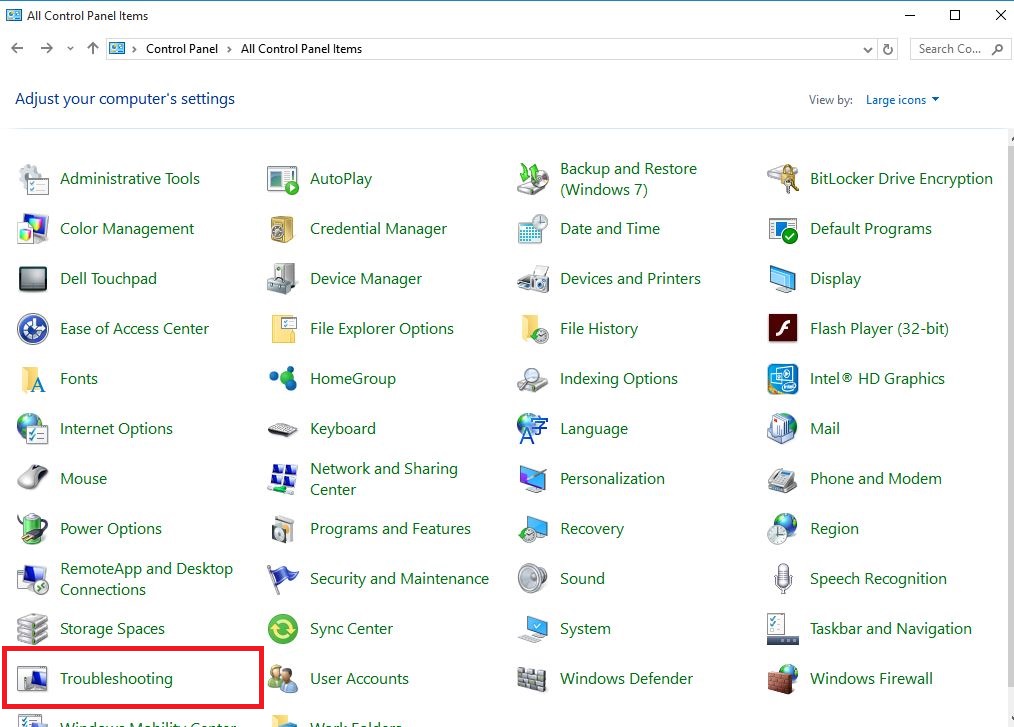
Task: Expand chevron before Control Panel breadcrumb
Action: click(x=134, y=49)
